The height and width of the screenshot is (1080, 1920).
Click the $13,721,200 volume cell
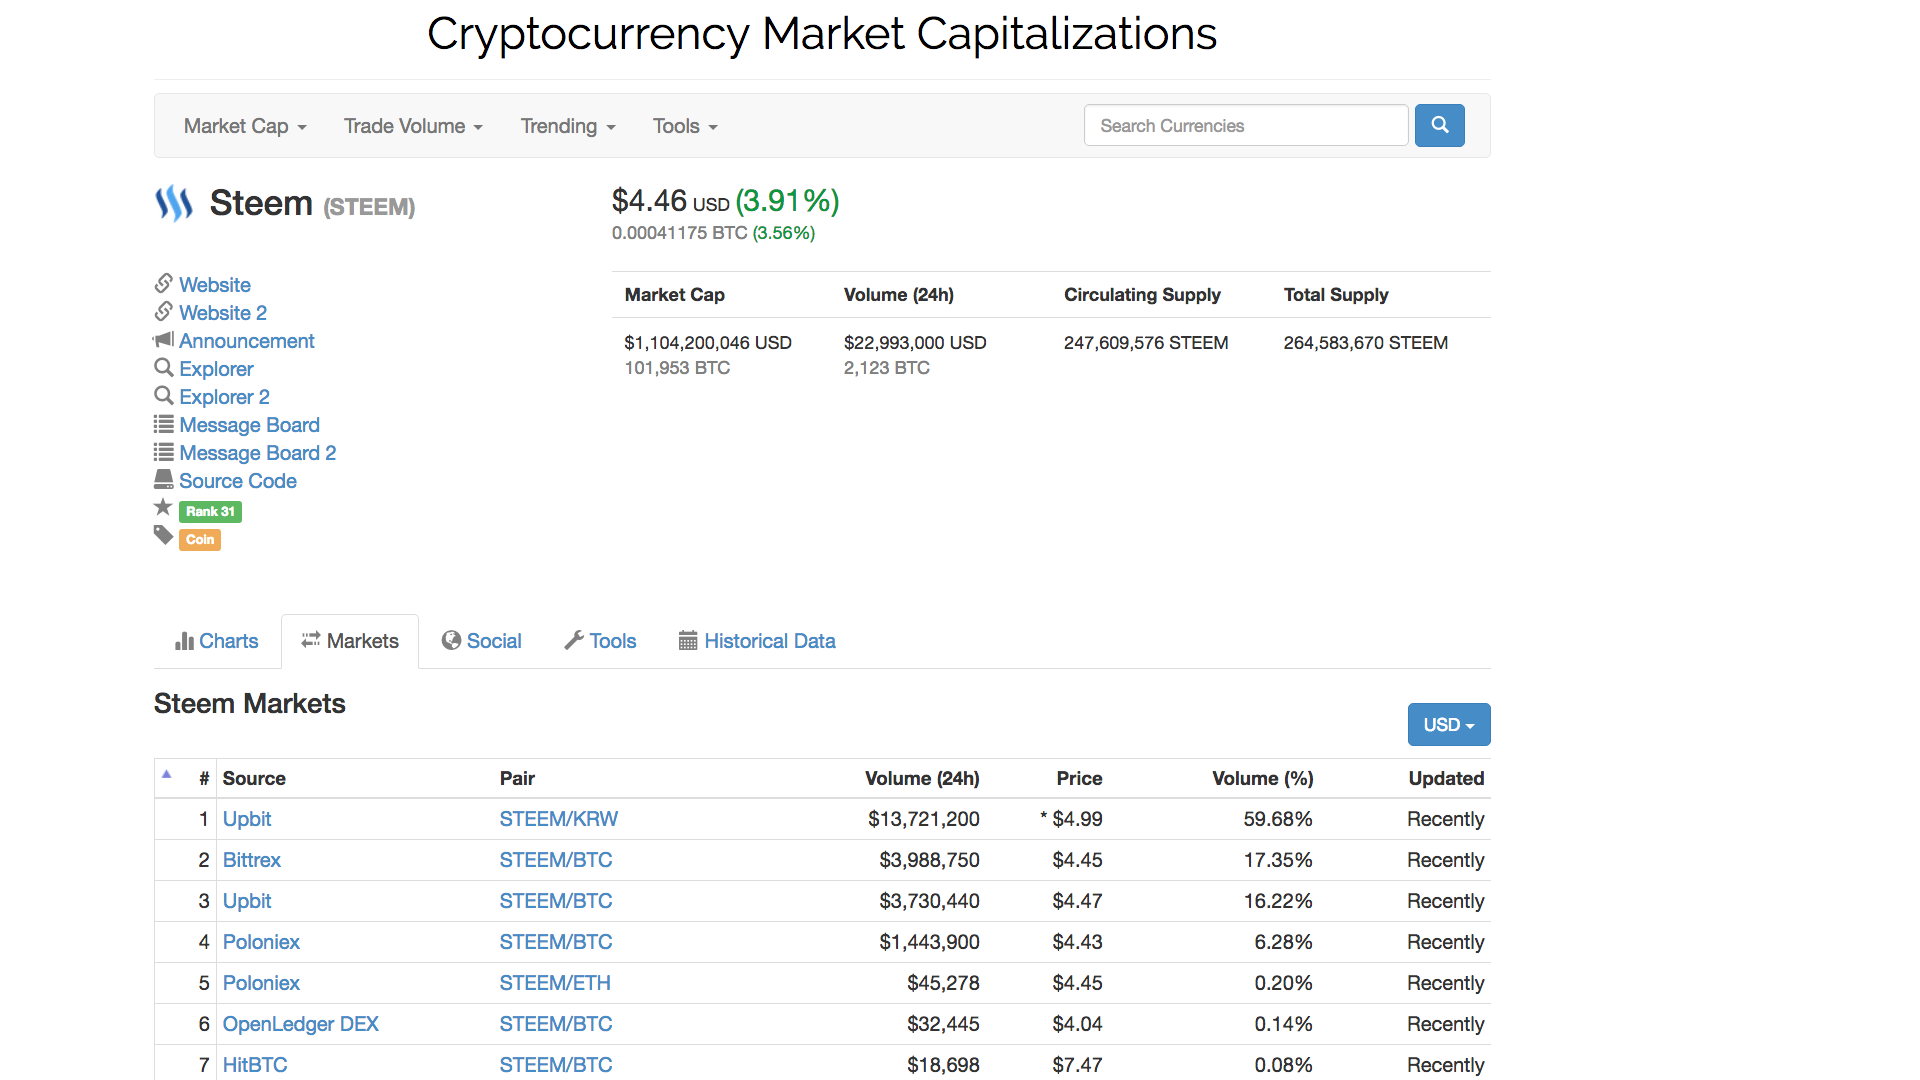coord(924,819)
